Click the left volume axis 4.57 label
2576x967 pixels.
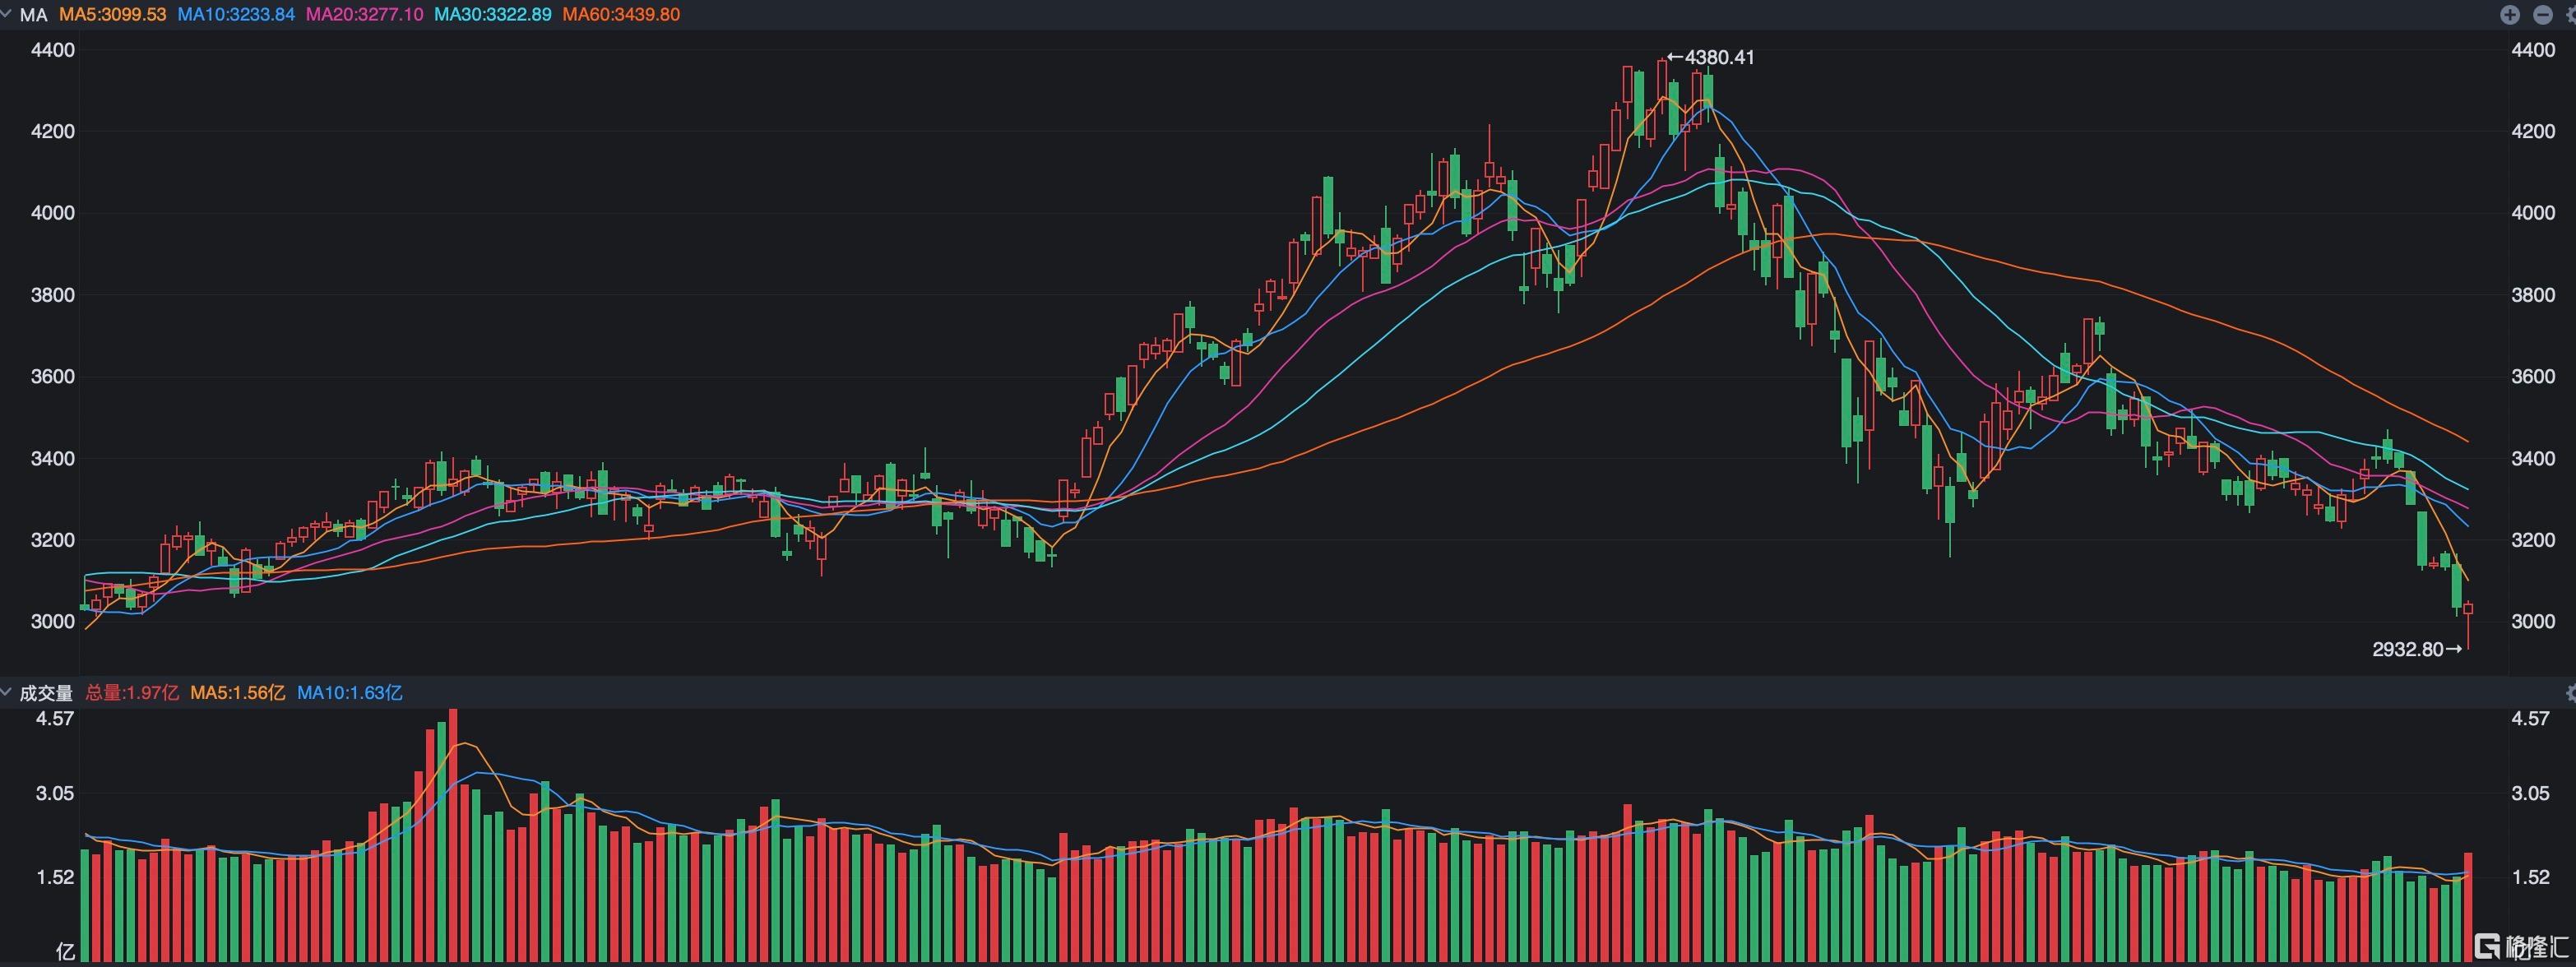pos(55,719)
